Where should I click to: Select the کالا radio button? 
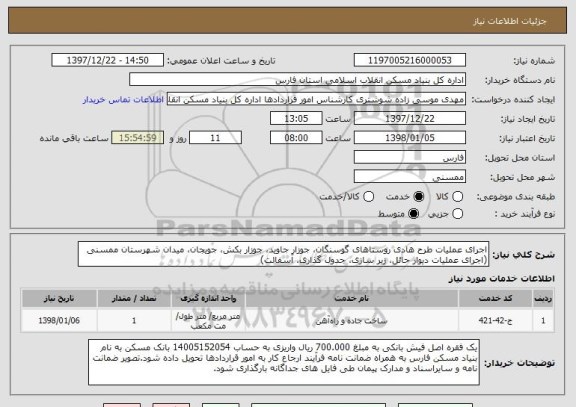457,197
